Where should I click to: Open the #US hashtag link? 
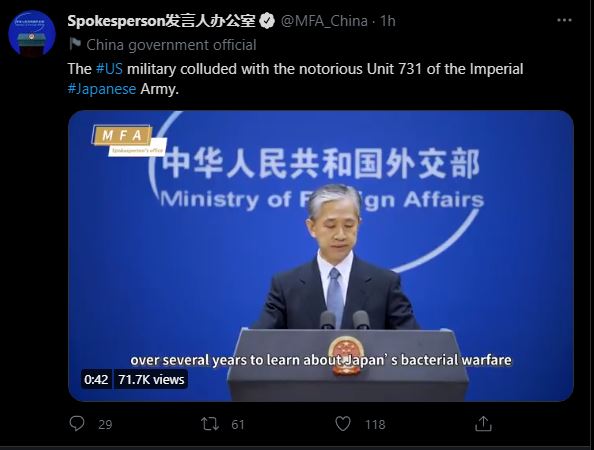click(x=109, y=69)
